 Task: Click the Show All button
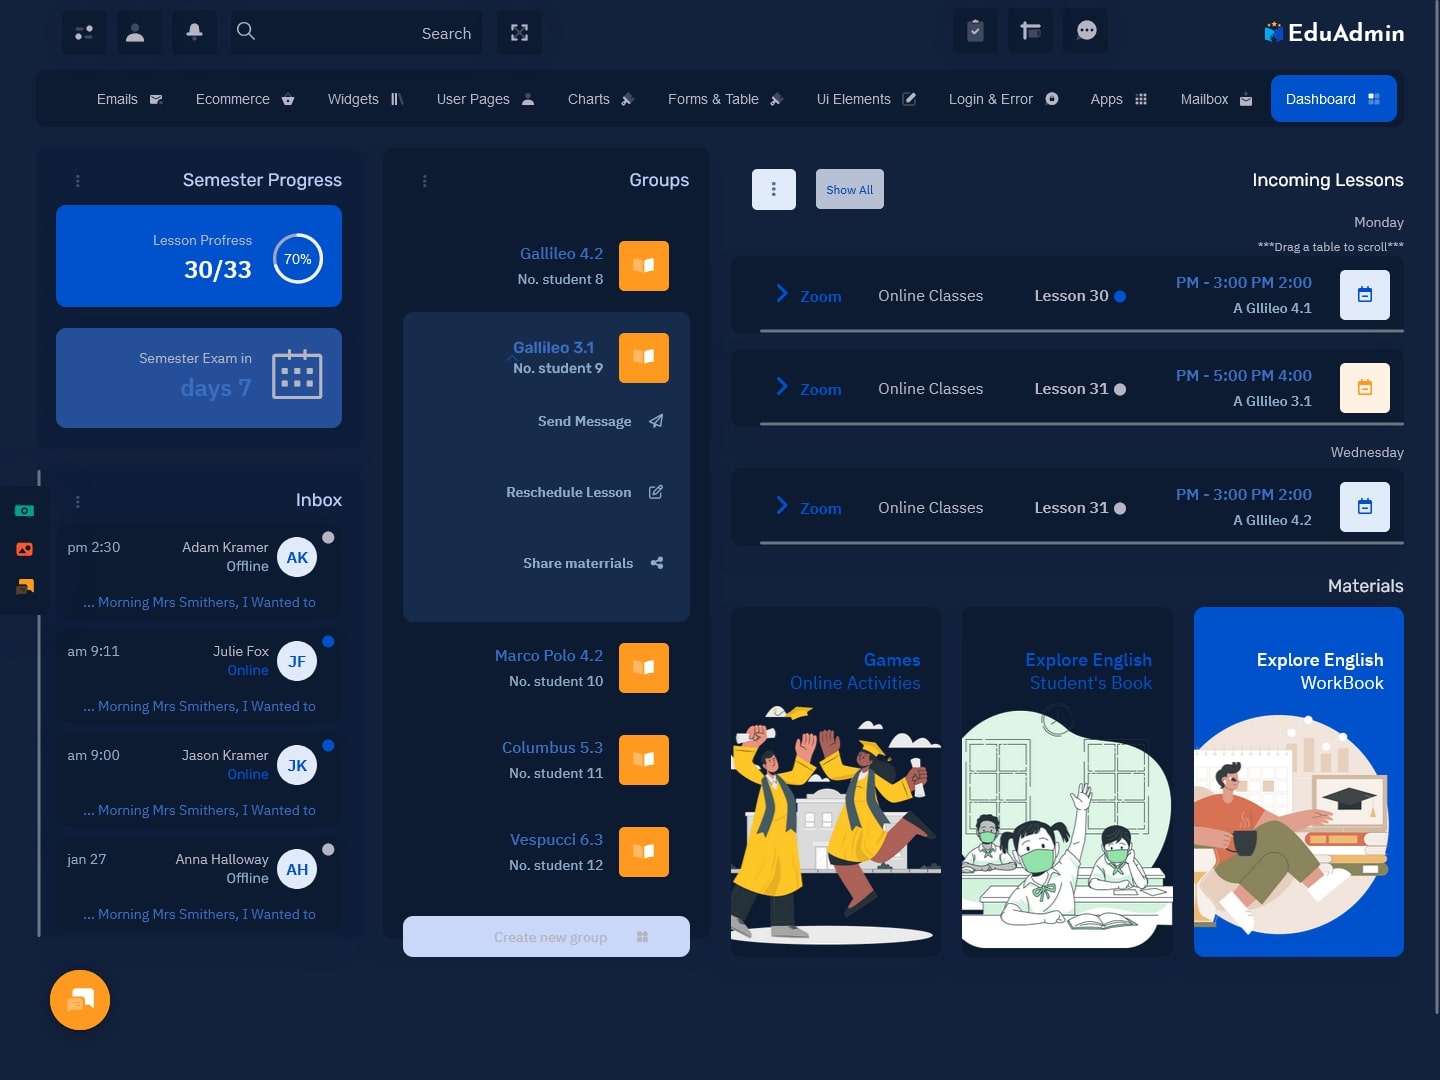click(850, 189)
